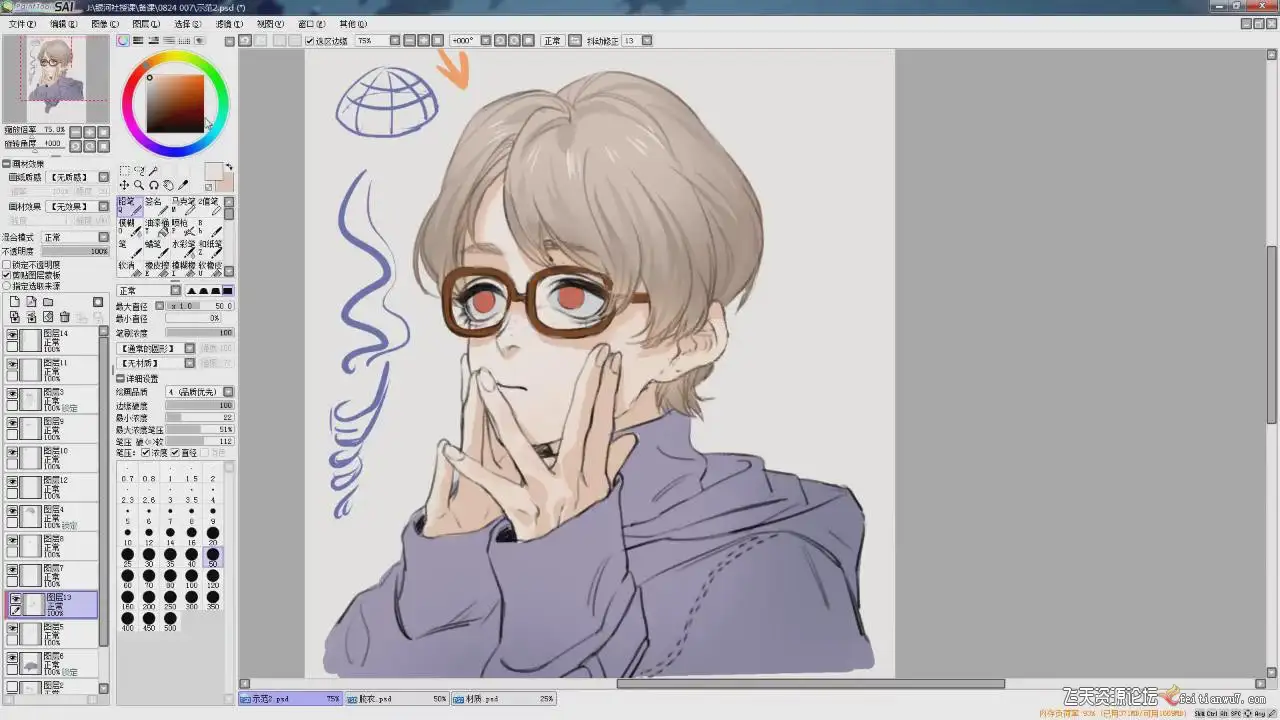Viewport: 1280px width, 720px height.
Task: Hide layer 图层14 with its eye icon
Action: click(13, 335)
